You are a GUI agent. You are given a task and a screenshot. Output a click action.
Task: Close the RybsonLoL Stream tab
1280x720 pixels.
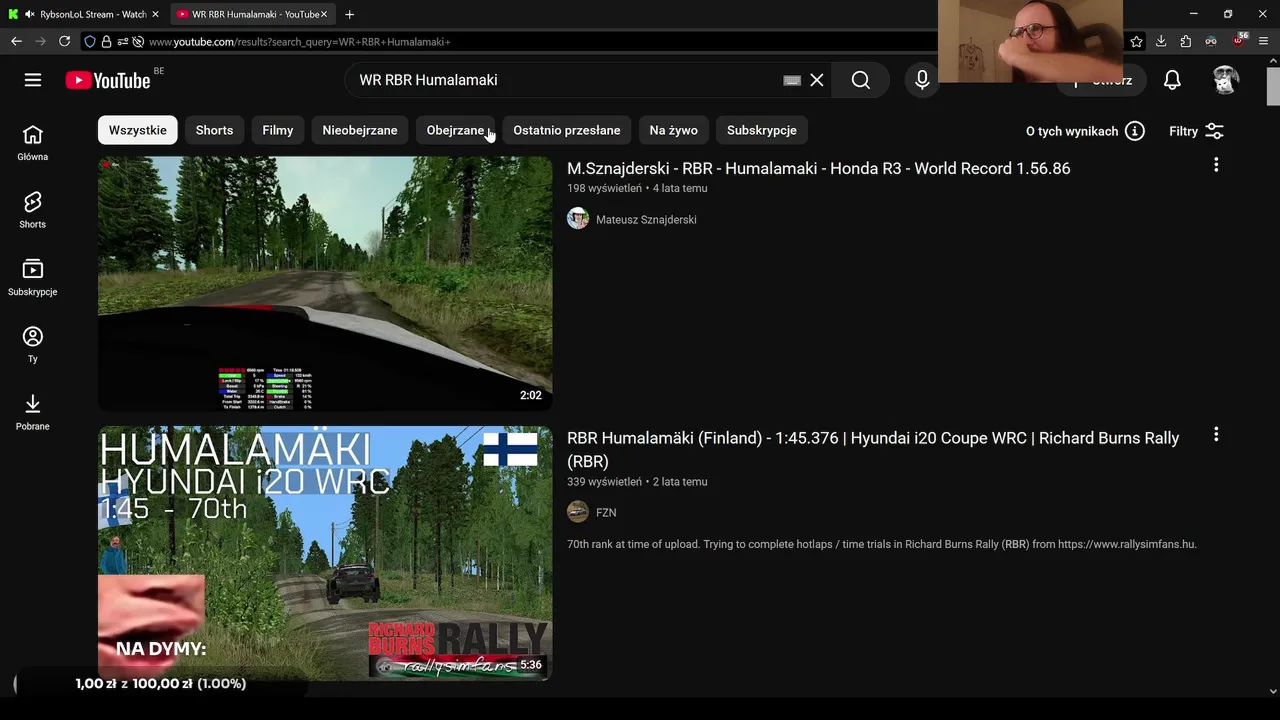coord(155,14)
